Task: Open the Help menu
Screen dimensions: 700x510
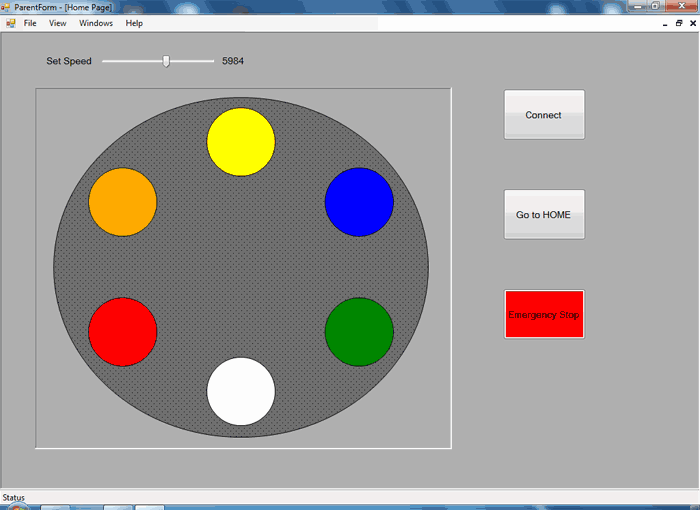Action: coord(134,23)
